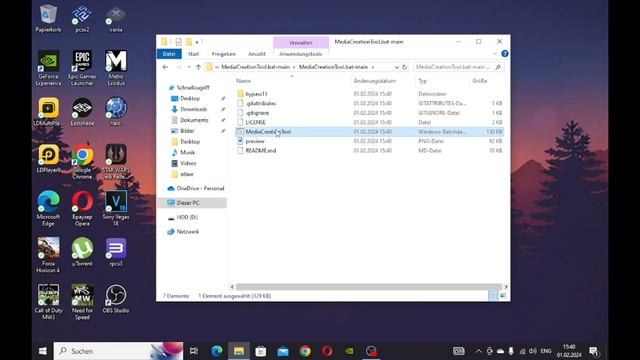The height and width of the screenshot is (360, 640).
Task: Open recent locations dropdown arrow
Action: click(189, 67)
